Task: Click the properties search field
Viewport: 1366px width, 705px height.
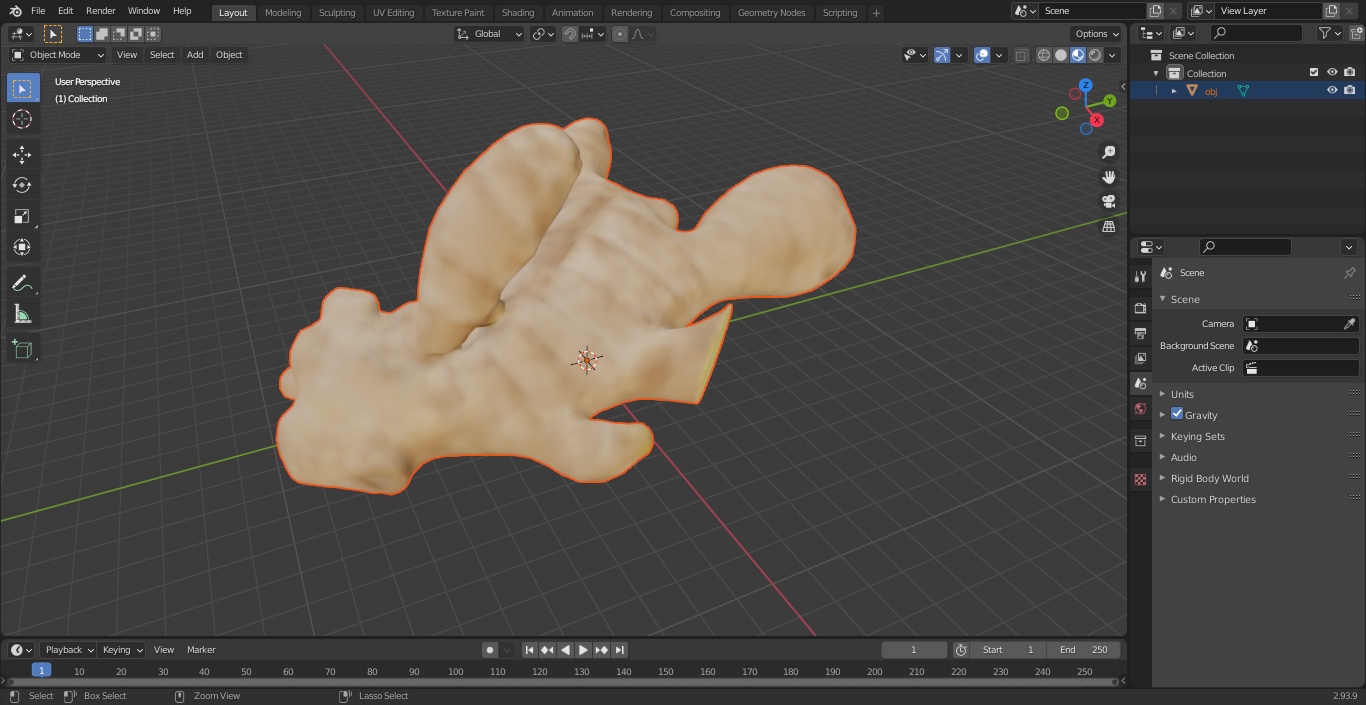Action: [1245, 247]
